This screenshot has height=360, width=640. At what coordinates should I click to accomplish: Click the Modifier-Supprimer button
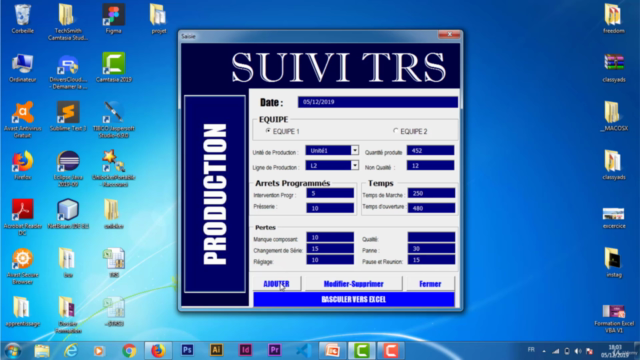tap(353, 284)
